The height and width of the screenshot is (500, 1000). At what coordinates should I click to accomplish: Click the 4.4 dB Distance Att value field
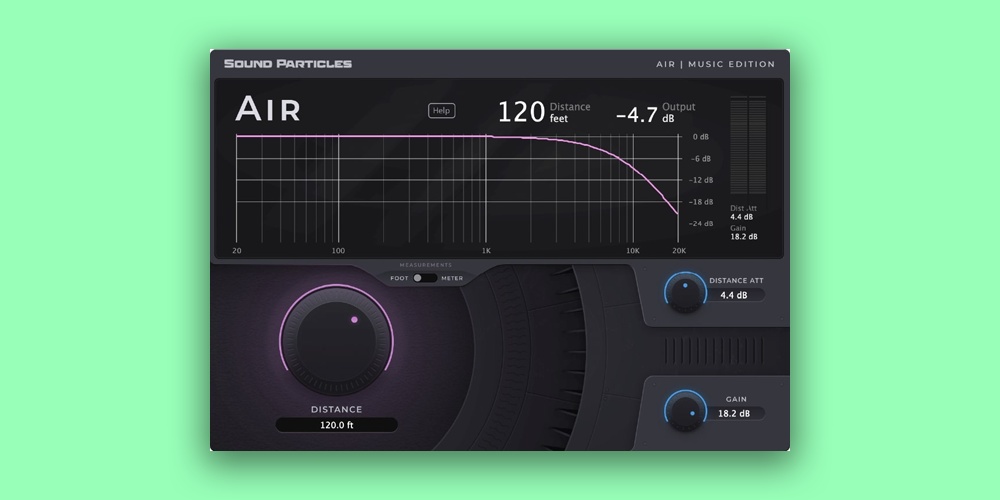coord(735,295)
